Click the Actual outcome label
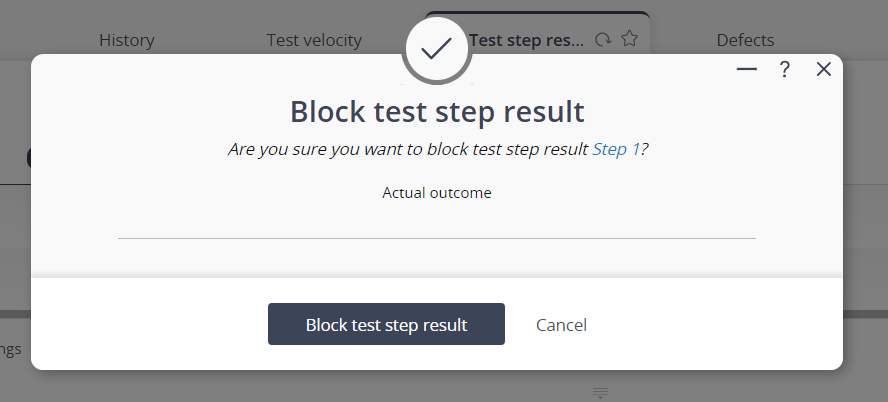This screenshot has width=888, height=402. tap(436, 192)
